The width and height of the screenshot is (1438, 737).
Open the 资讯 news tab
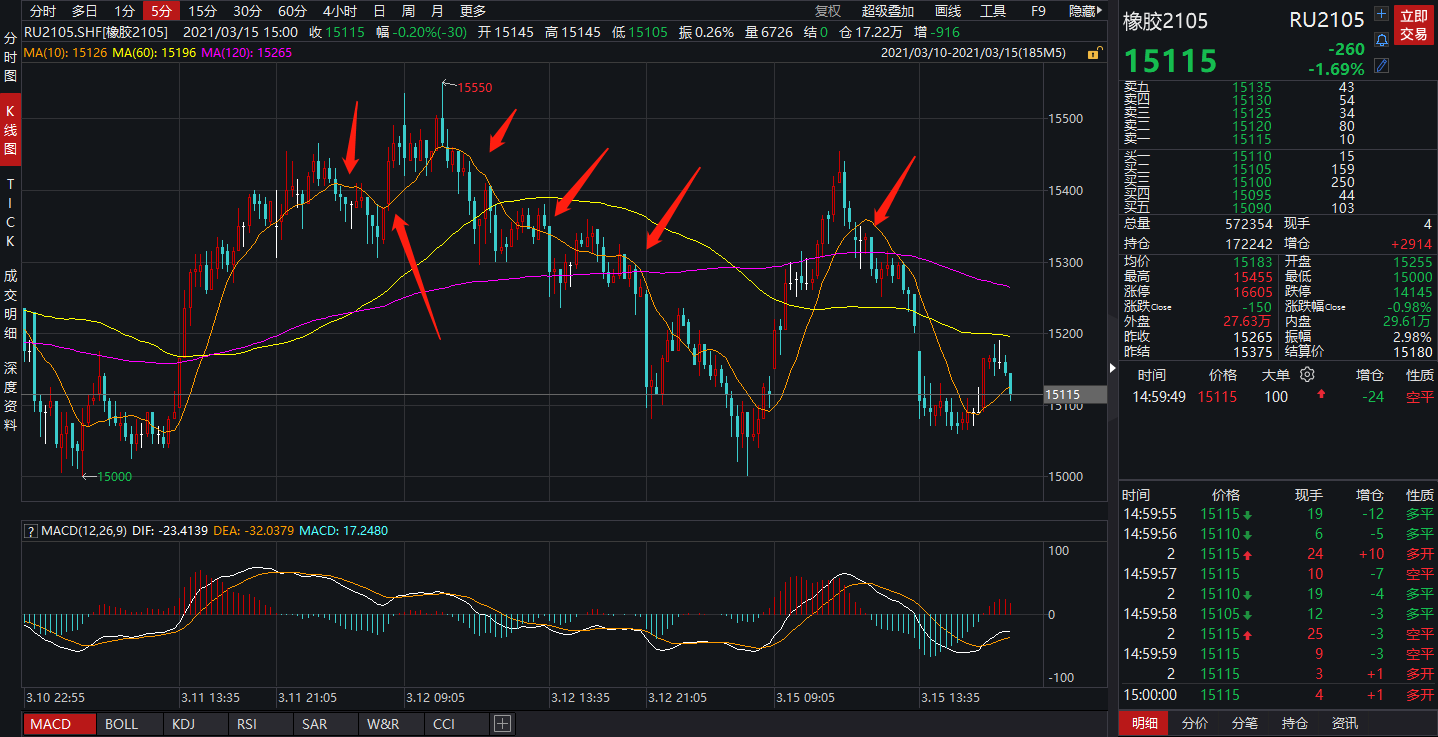point(1345,723)
